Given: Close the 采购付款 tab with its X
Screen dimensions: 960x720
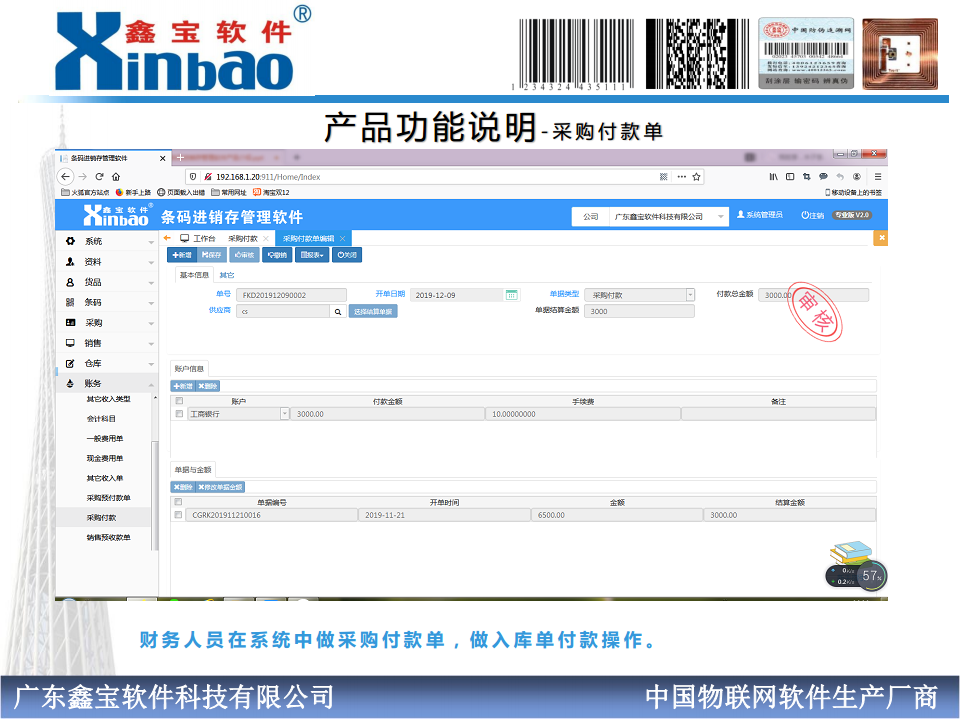Looking at the screenshot, I should (266, 238).
